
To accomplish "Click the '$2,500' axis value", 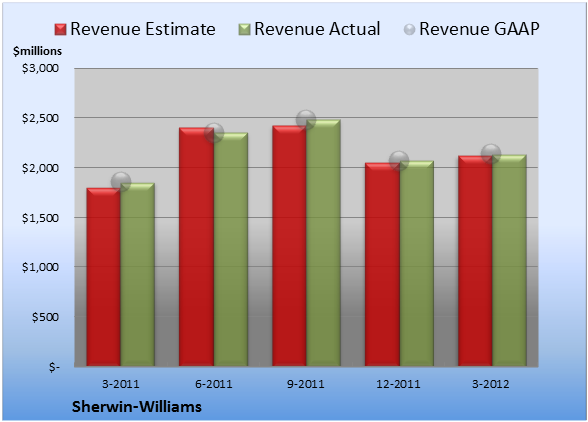I will tap(40, 118).
